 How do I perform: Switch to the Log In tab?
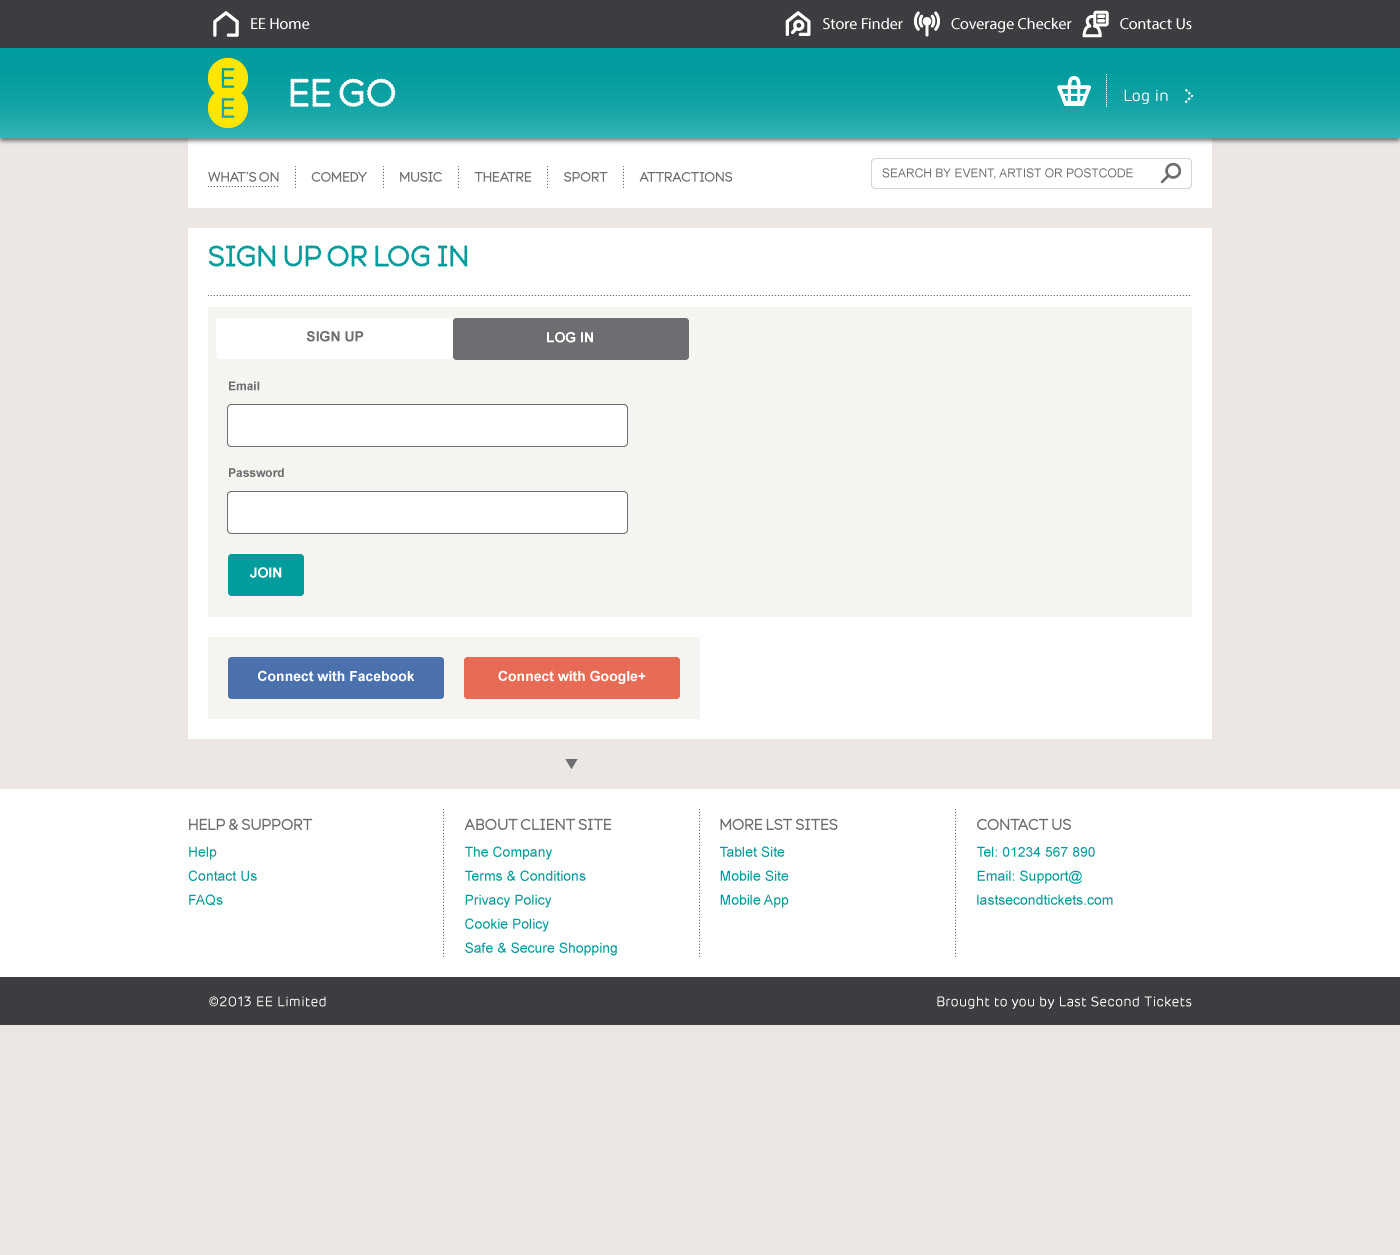pos(570,339)
